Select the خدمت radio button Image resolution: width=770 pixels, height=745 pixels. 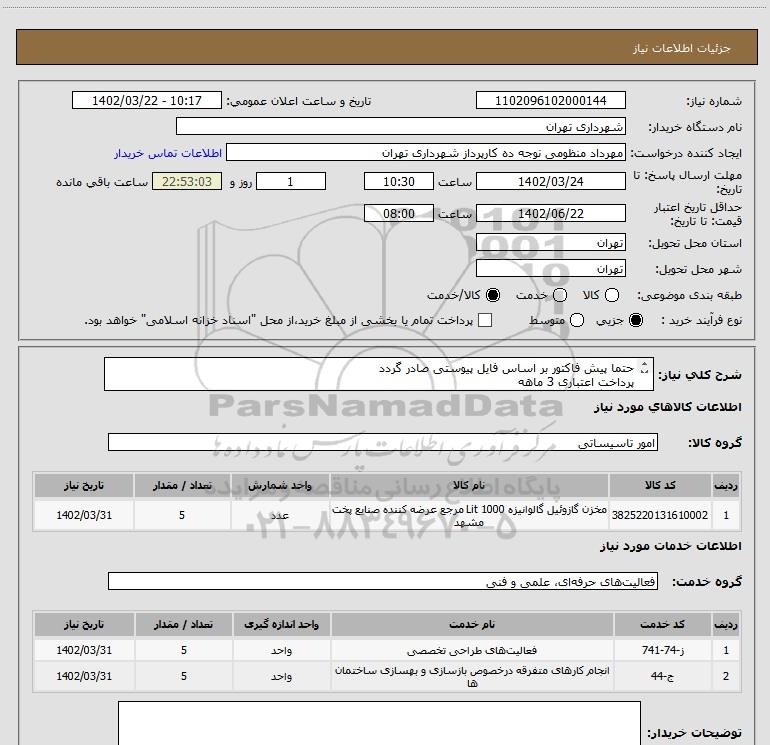pyautogui.click(x=560, y=295)
